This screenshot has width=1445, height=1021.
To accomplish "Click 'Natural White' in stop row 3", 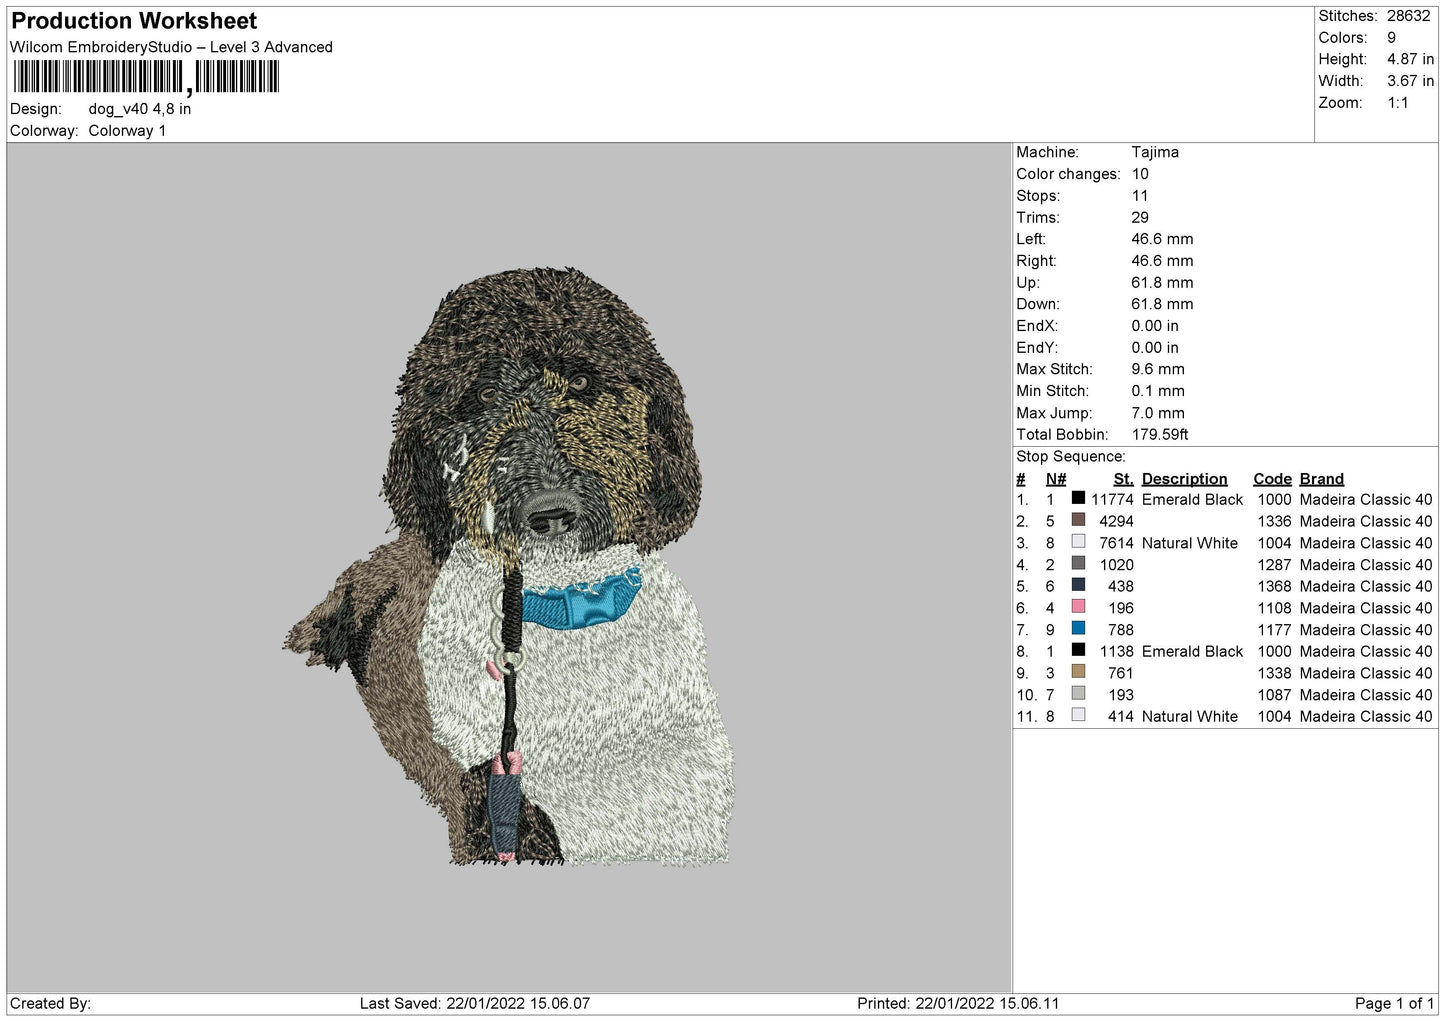I will 1190,543.
